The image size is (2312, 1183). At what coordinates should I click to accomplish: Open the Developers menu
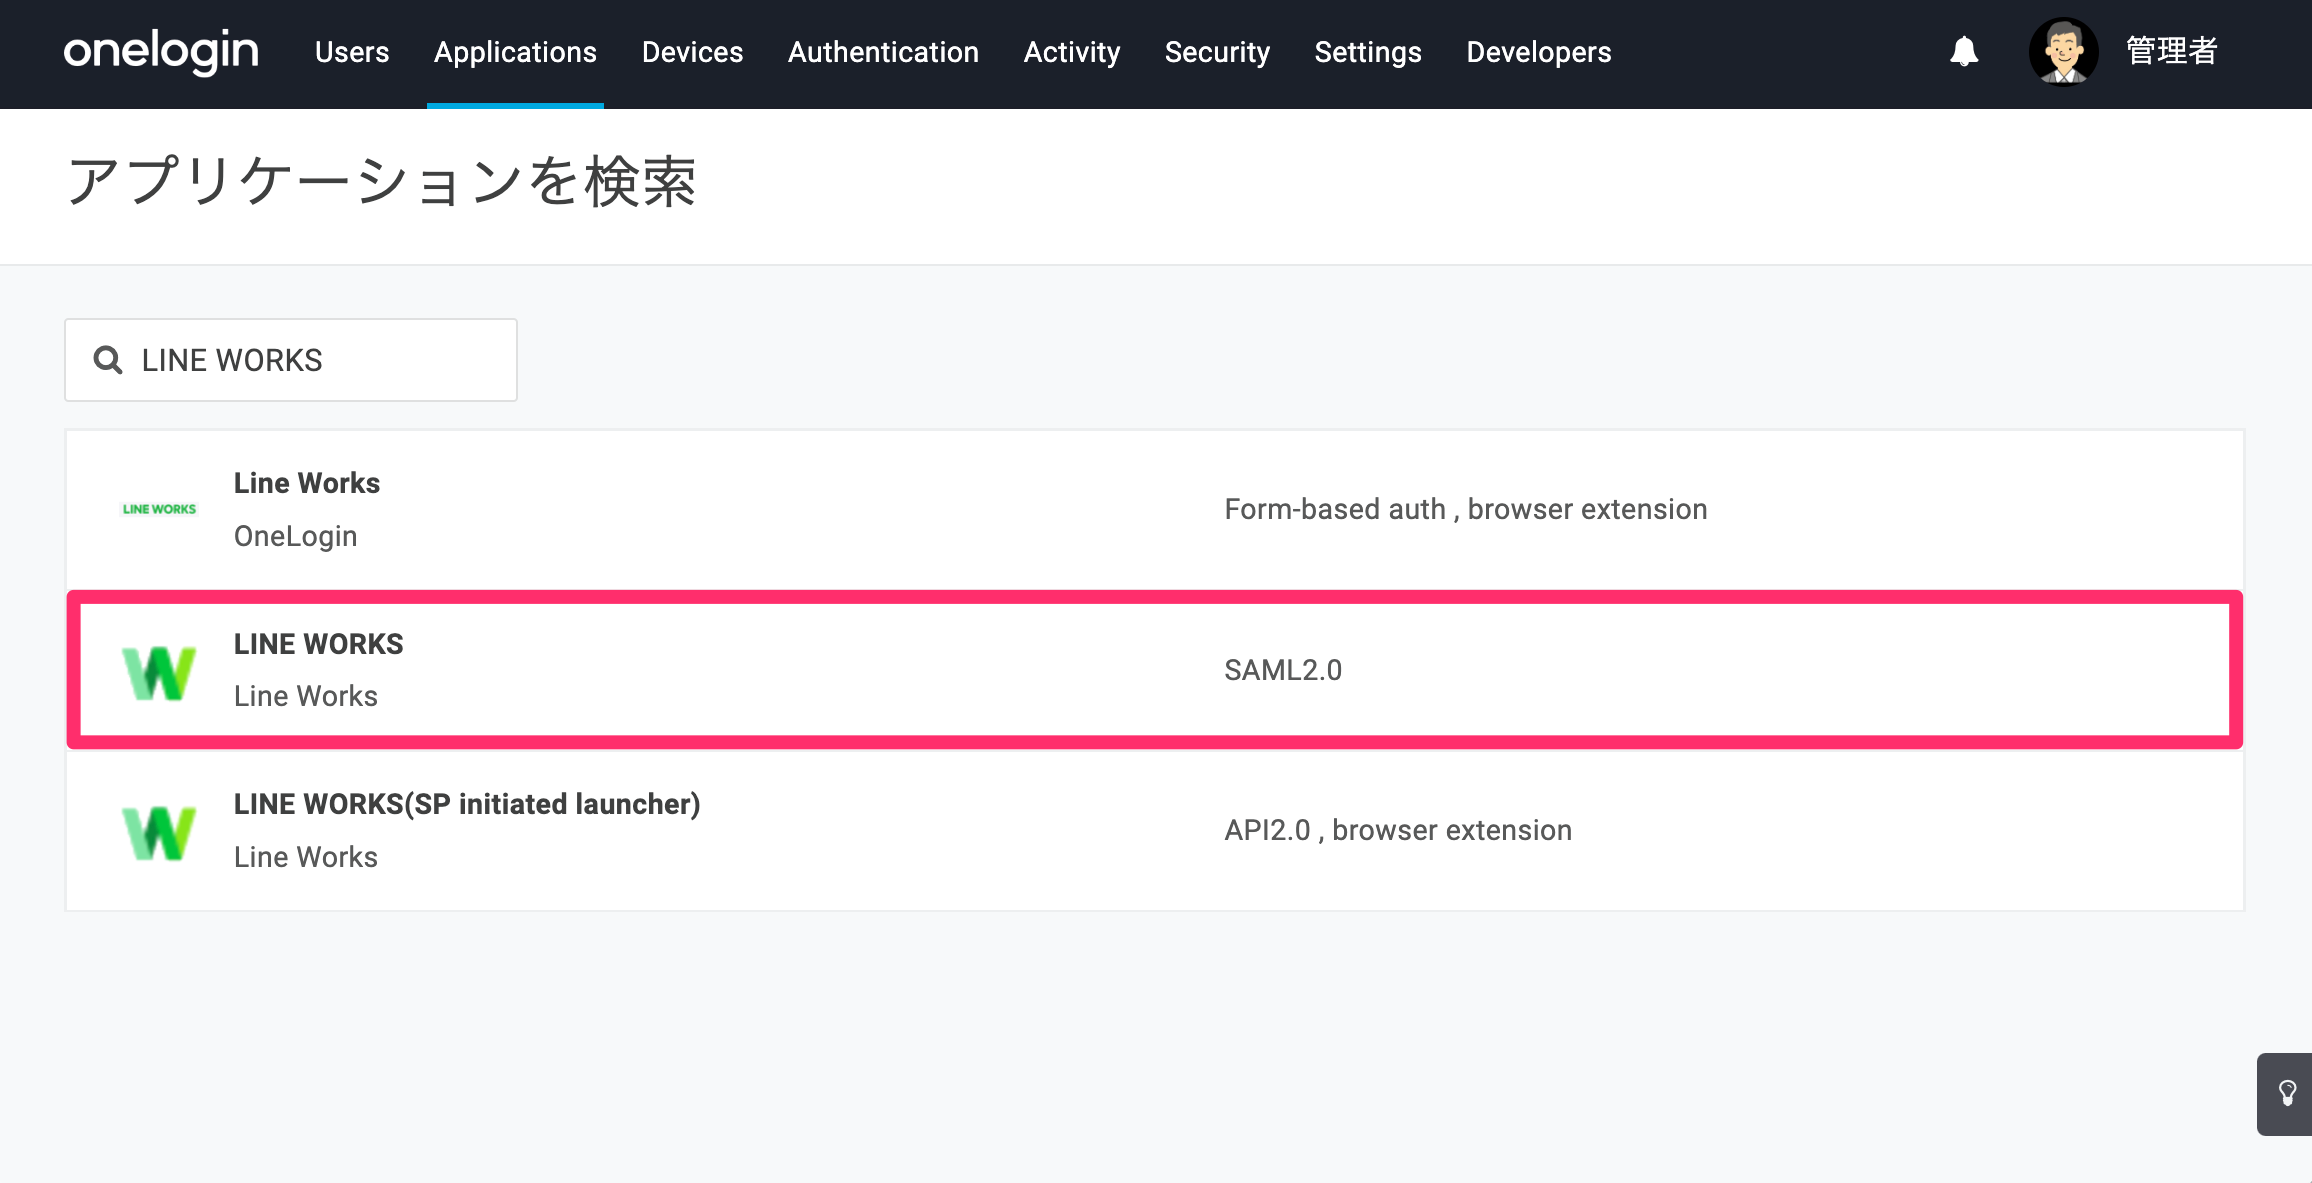(x=1539, y=52)
